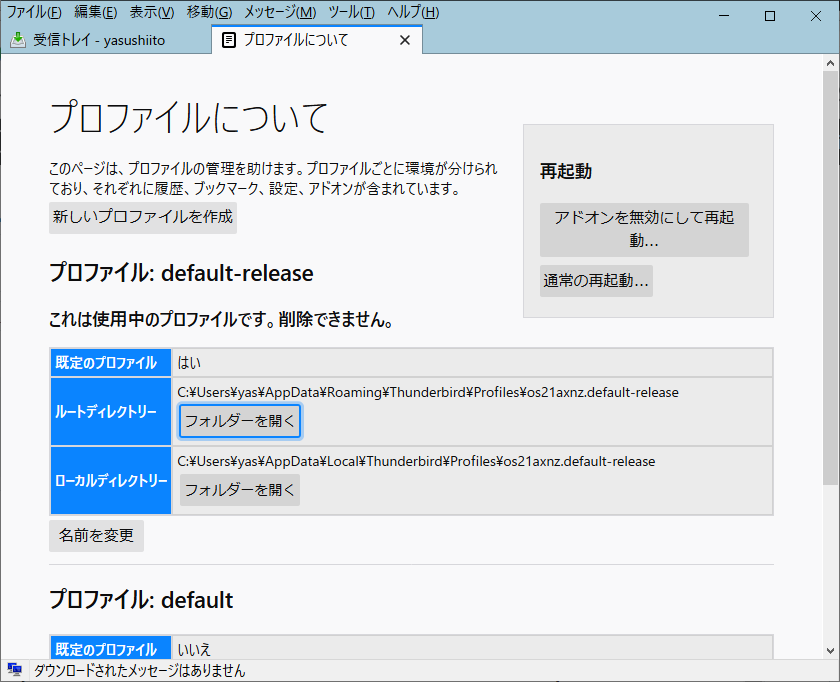
Task: Click 名前を変更 to rename the profile
Action: coord(96,535)
